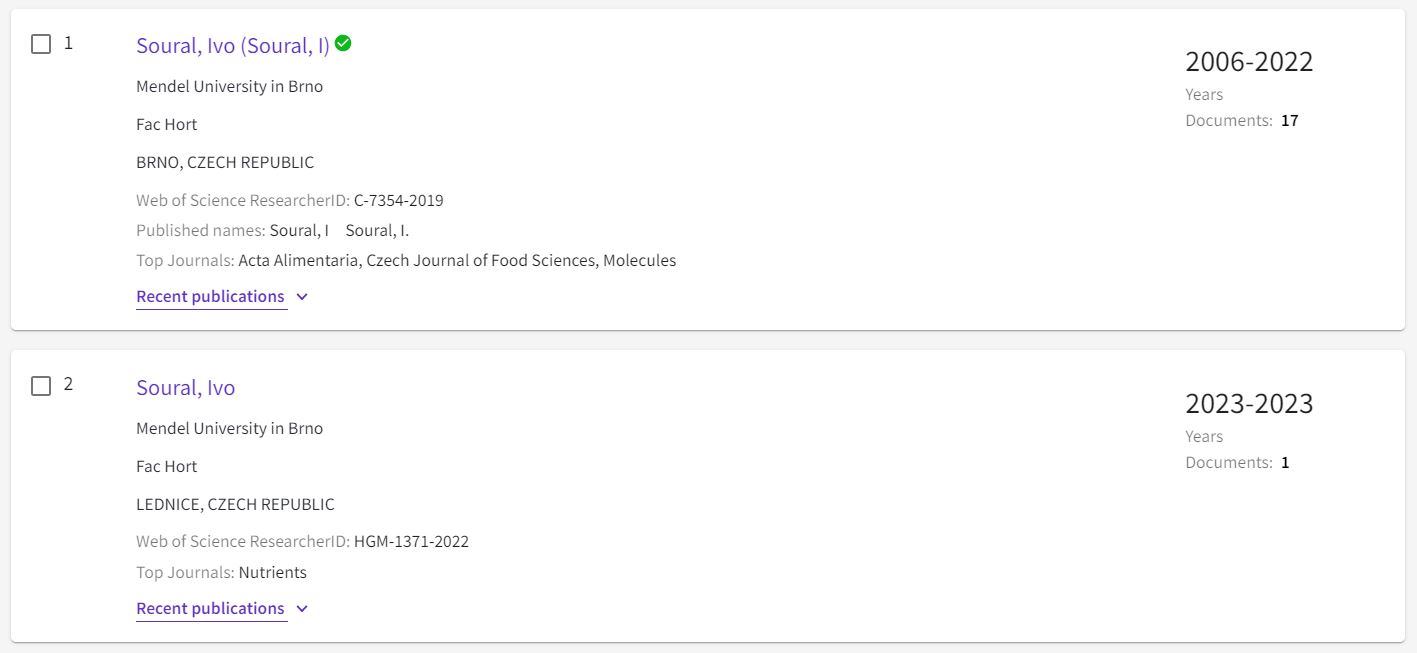The height and width of the screenshot is (653, 1417).
Task: Open Soural, Ivo (Soural, I) author profile
Action: [x=233, y=45]
